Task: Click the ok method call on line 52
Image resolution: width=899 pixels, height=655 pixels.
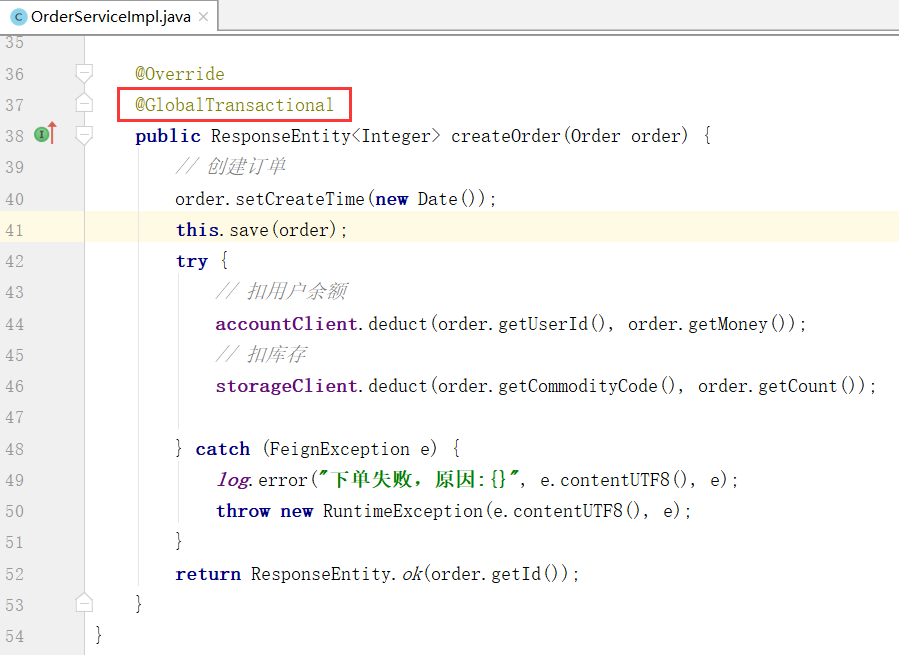Action: (412, 574)
